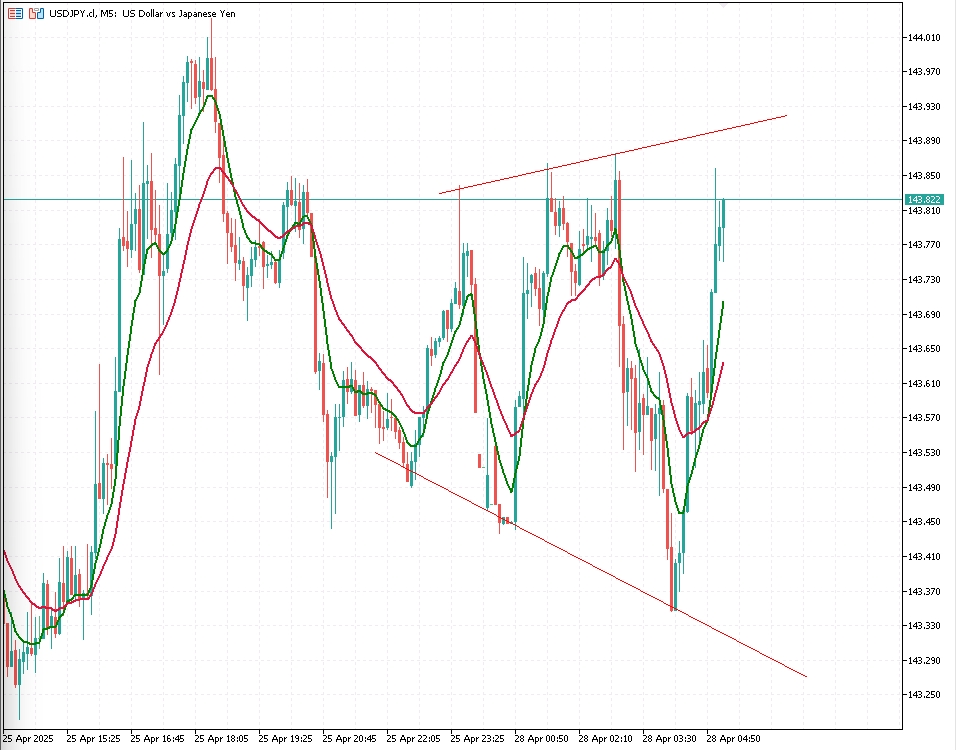Click the 143.970 price axis label

[x=924, y=71]
